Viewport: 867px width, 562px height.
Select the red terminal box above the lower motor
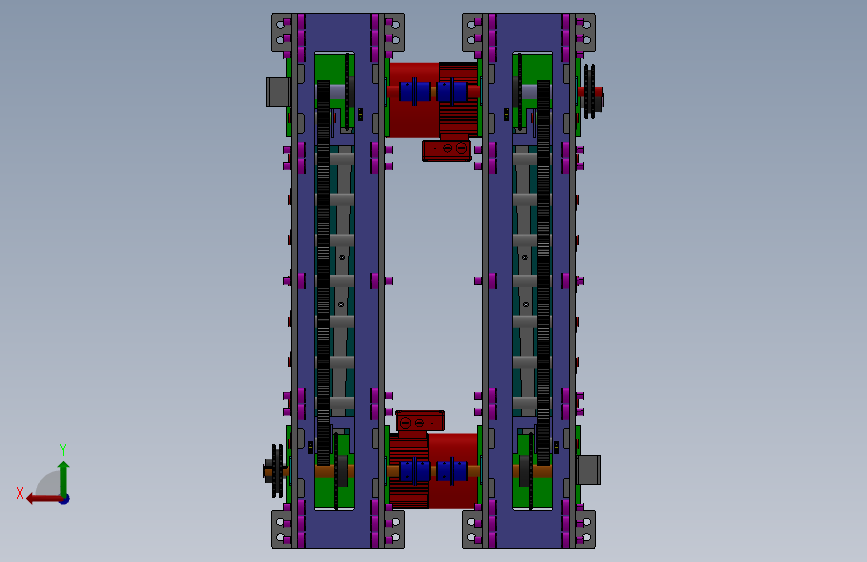point(420,421)
